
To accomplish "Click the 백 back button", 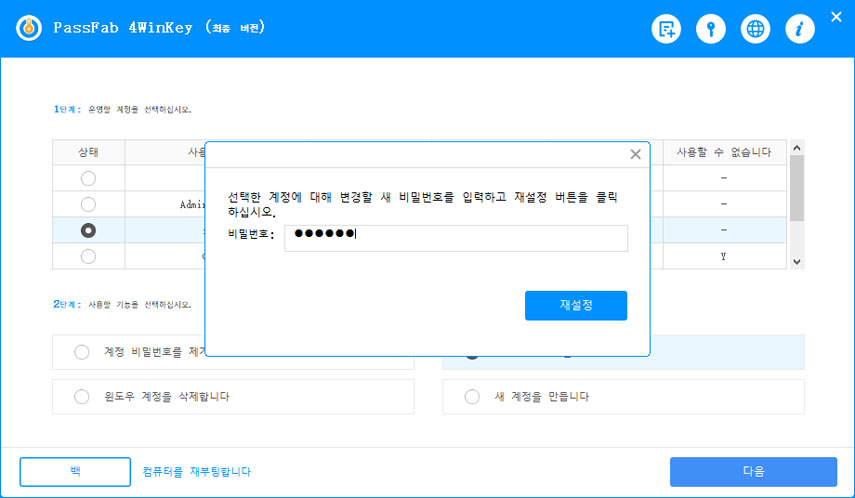I will coord(75,472).
